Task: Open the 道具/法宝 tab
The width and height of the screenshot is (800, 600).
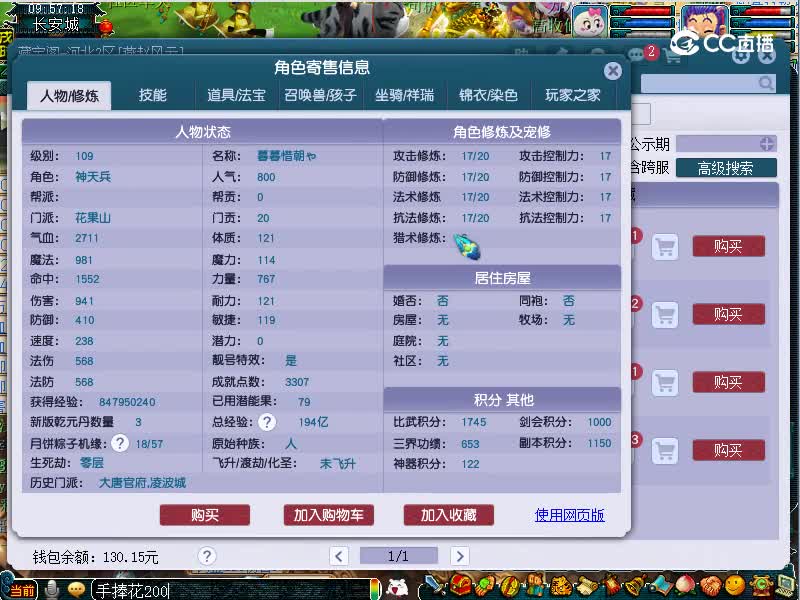Action: 236,95
